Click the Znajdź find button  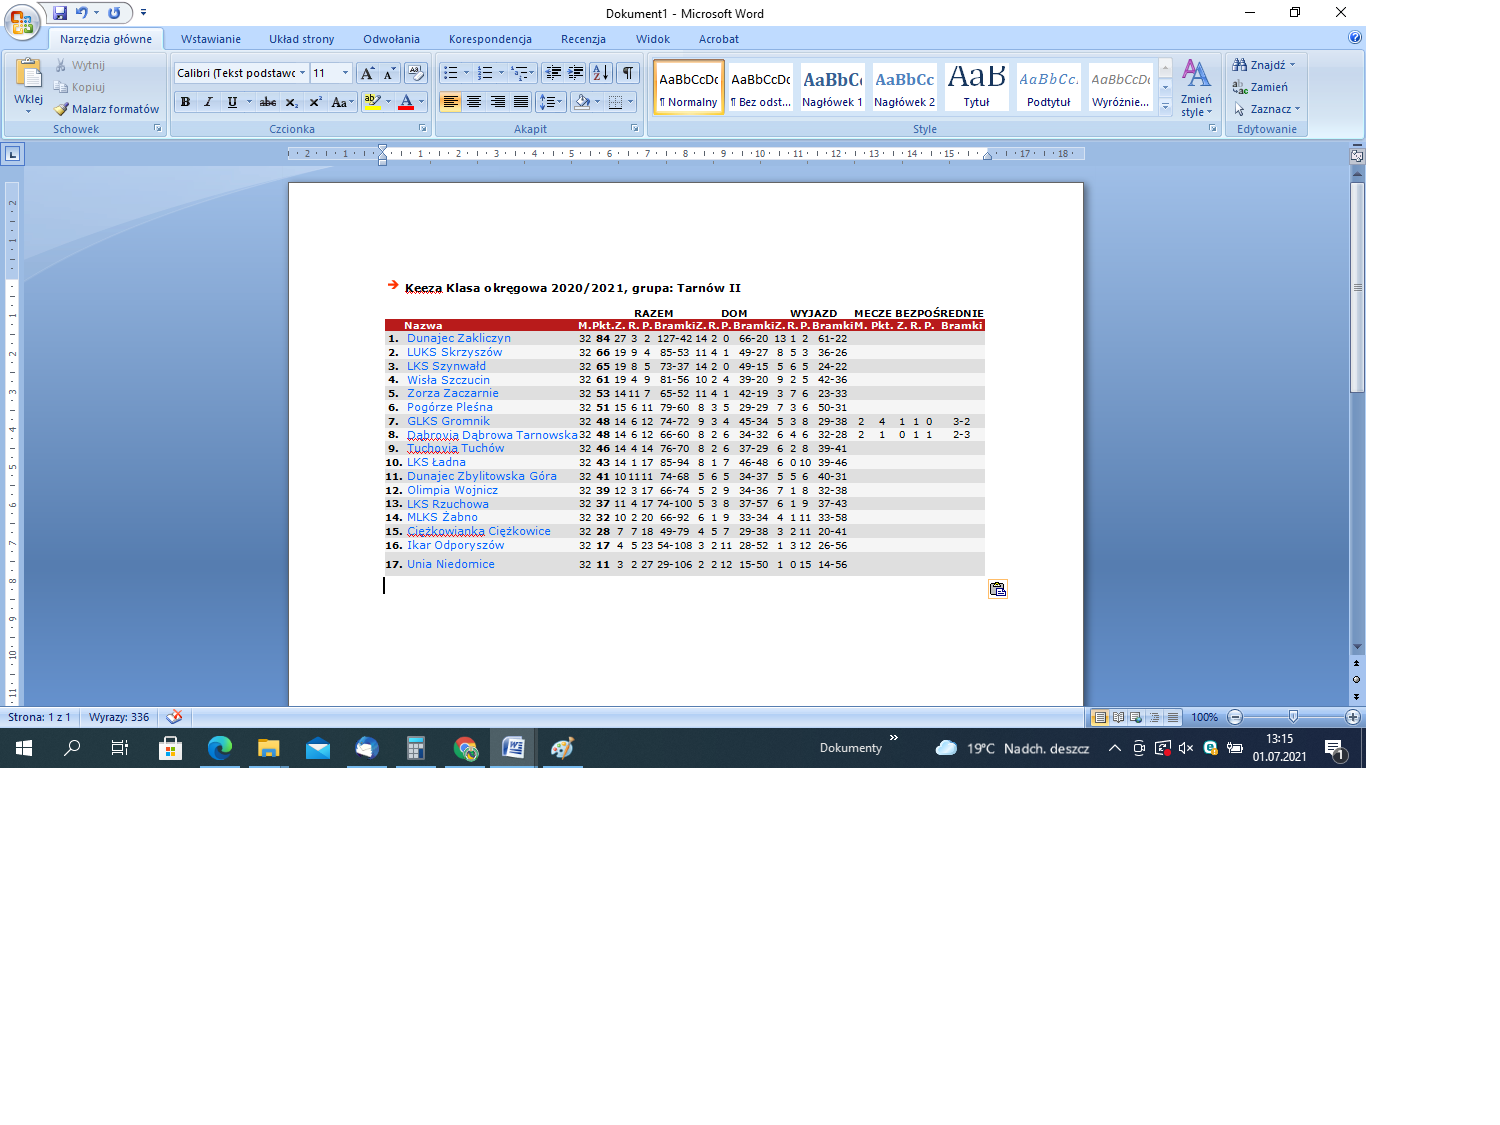pos(1265,65)
